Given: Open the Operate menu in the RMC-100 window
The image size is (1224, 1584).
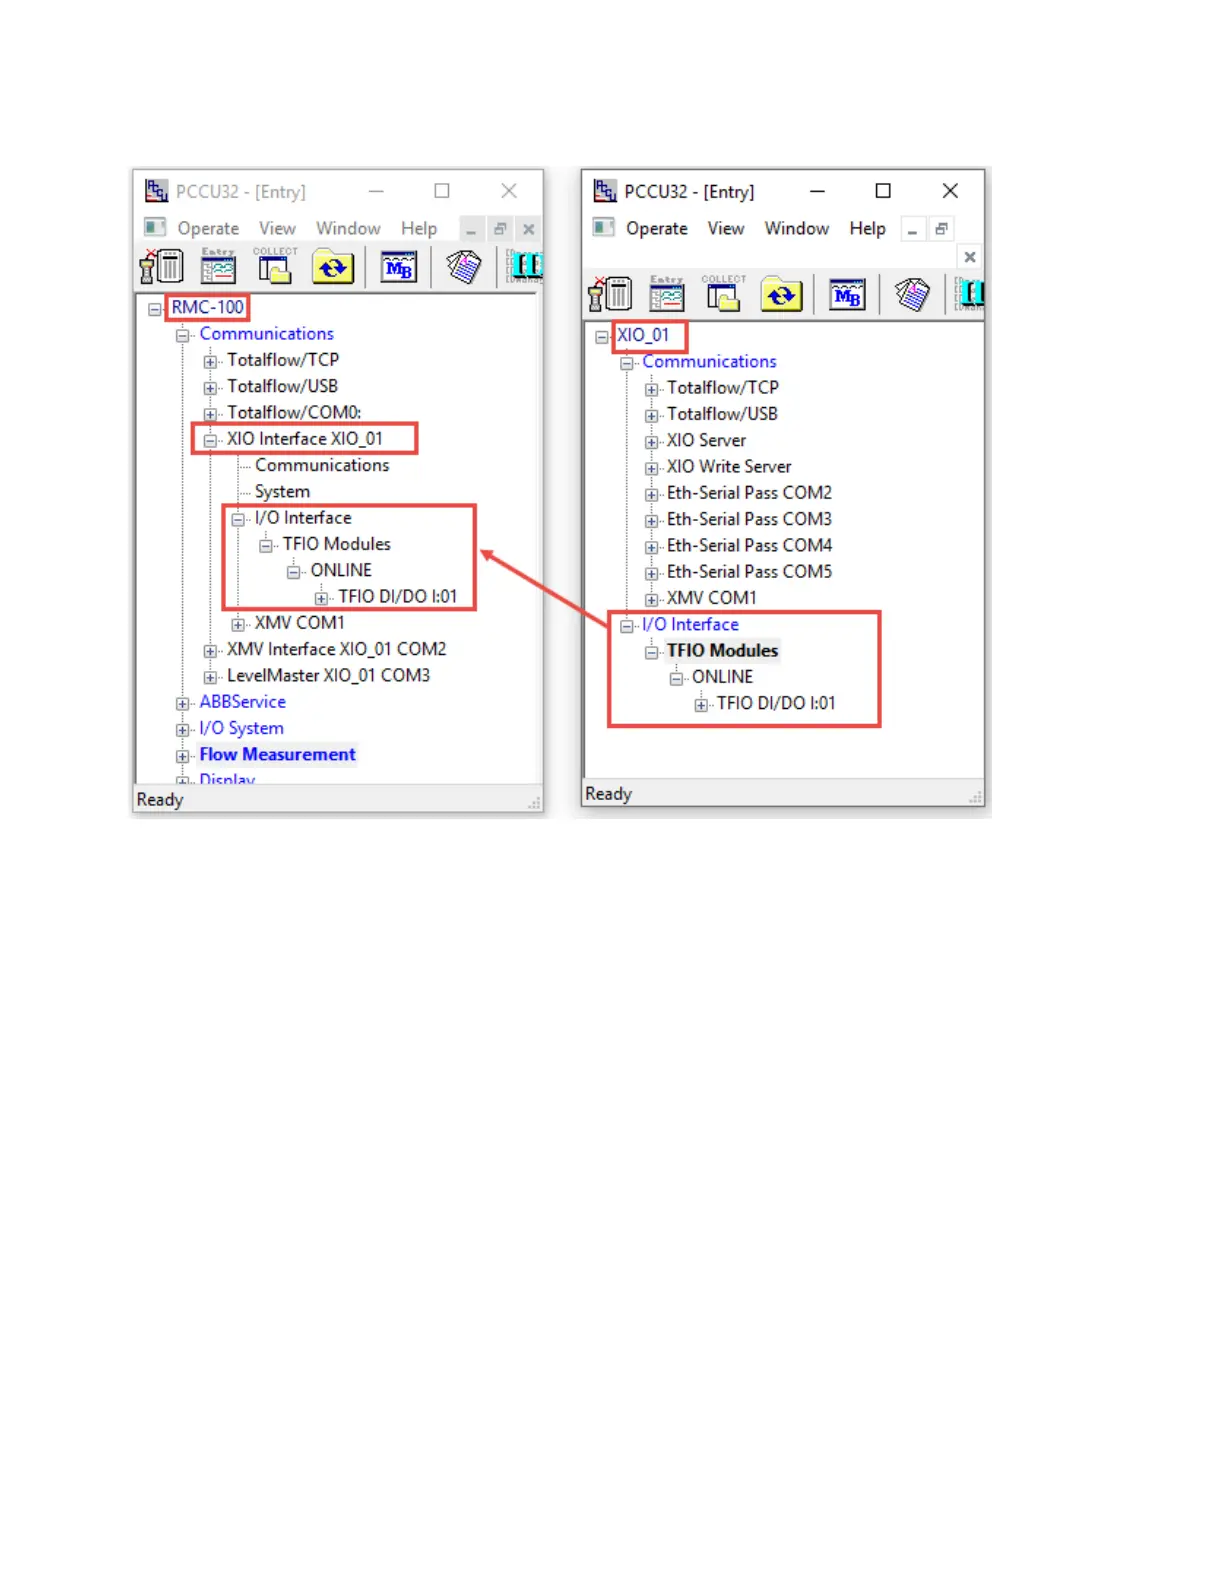Looking at the screenshot, I should pos(208,228).
